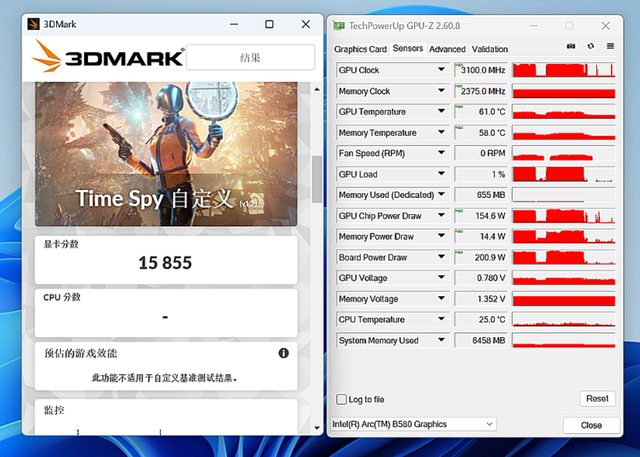640x457 pixels.
Task: Click the 监控 monitoring section heading
Action: pyautogui.click(x=54, y=410)
